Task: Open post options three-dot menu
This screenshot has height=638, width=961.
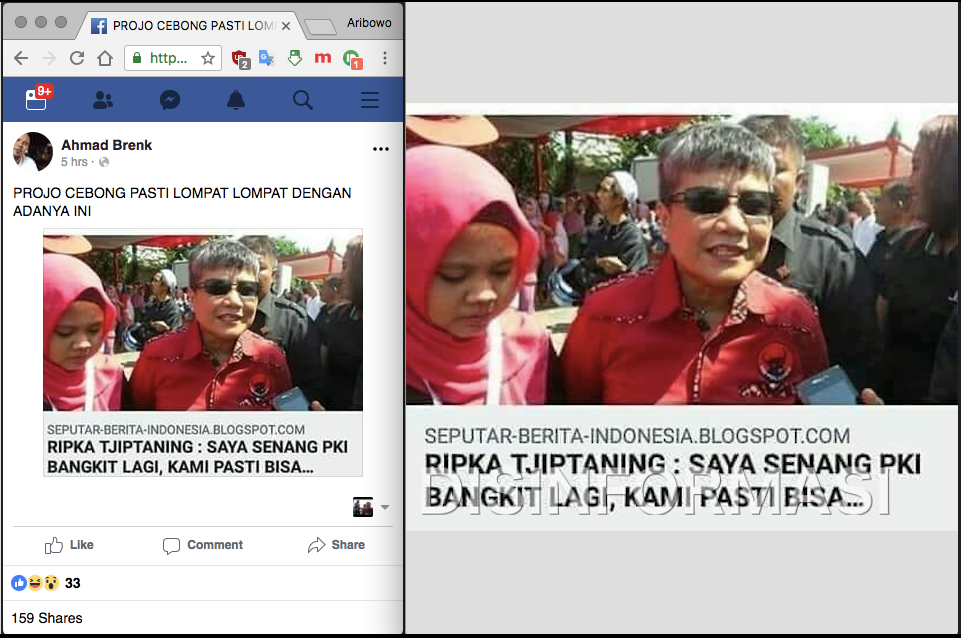Action: pos(381,149)
